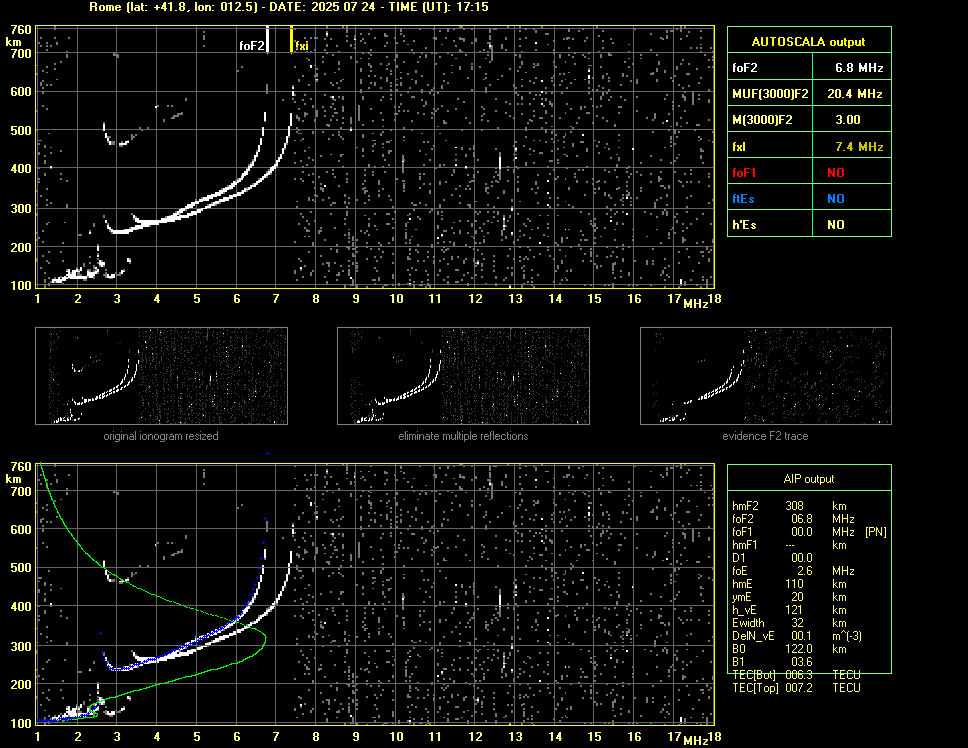Click the red NO value beside foF1
The width and height of the screenshot is (968, 748).
pos(836,173)
